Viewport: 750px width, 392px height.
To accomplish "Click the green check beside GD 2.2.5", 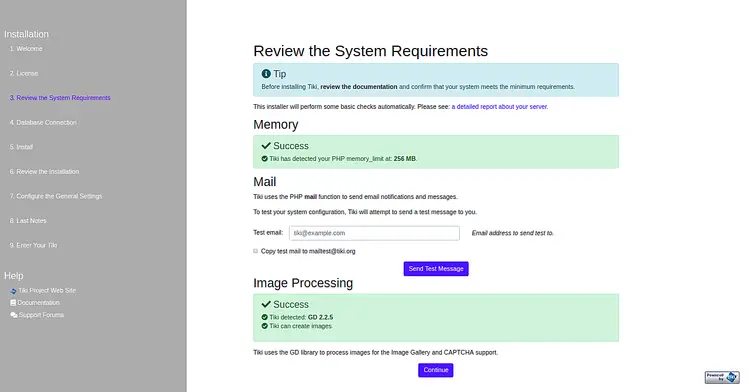I will (x=265, y=317).
